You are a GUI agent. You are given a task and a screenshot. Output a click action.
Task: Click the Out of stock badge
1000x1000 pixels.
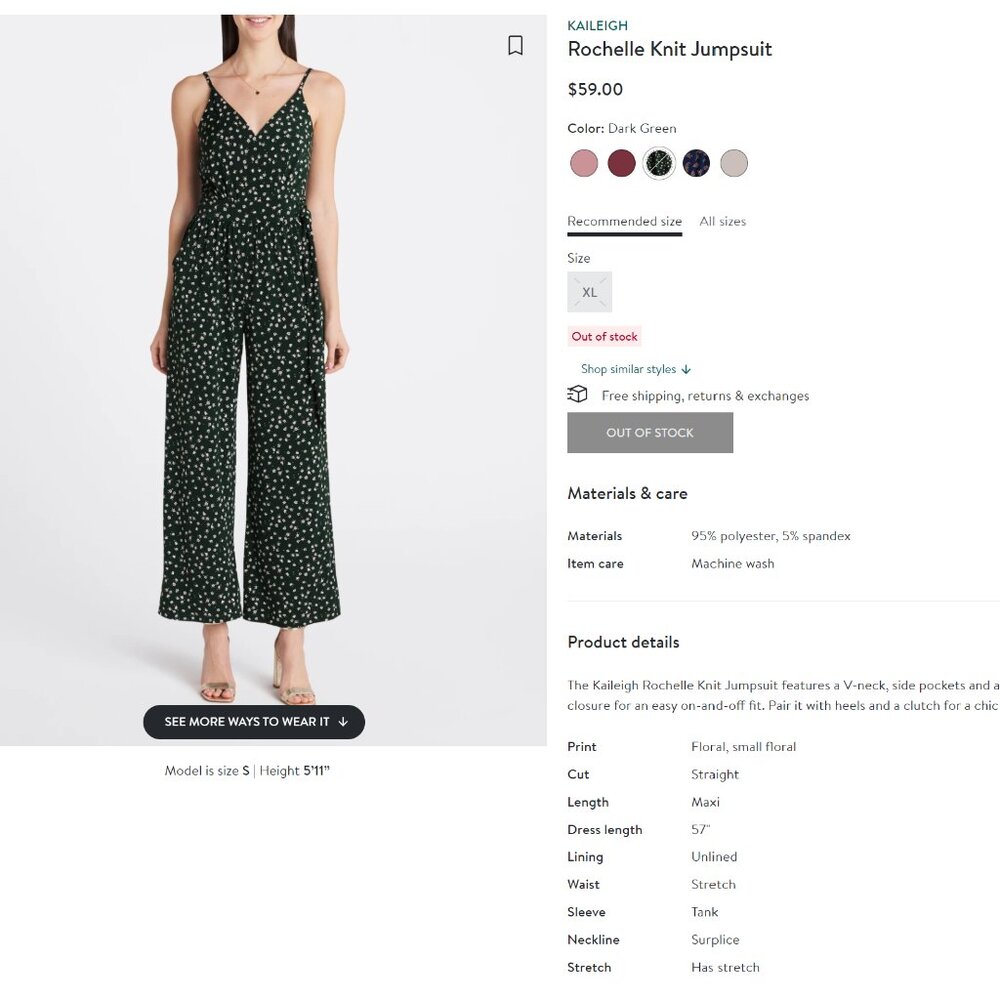604,336
